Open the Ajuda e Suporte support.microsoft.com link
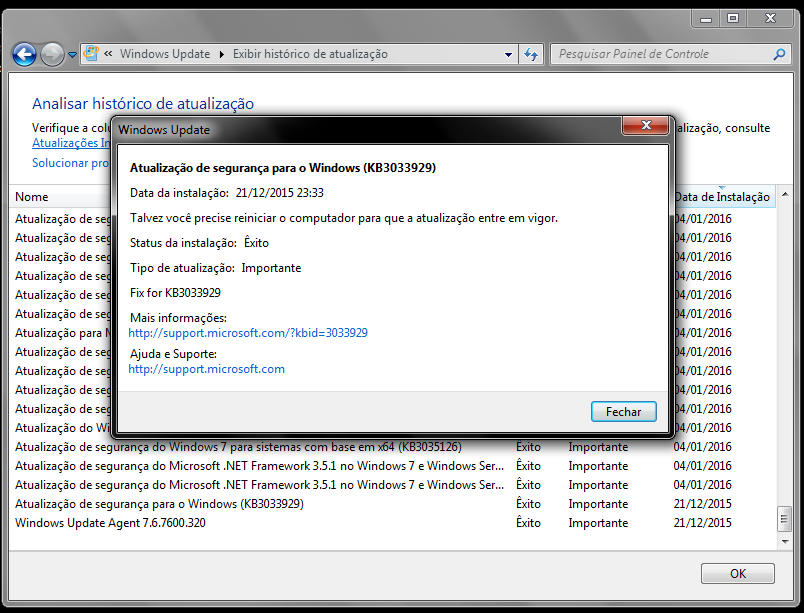Viewport: 804px width, 613px height. (x=207, y=369)
